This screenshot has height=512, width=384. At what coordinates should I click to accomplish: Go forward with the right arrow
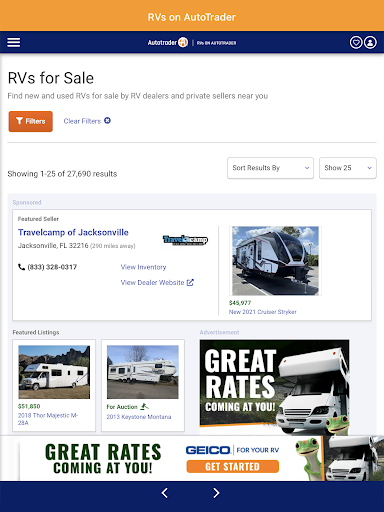click(216, 493)
